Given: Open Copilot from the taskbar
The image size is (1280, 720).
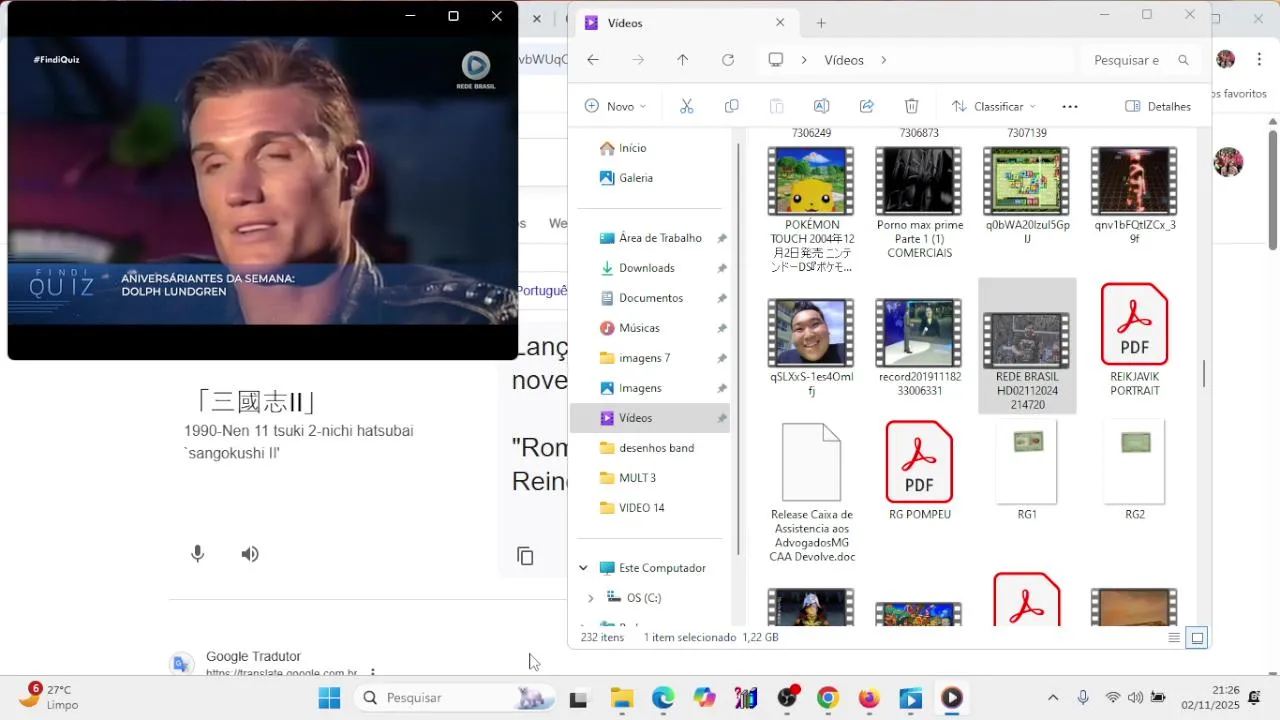Looking at the screenshot, I should [705, 698].
